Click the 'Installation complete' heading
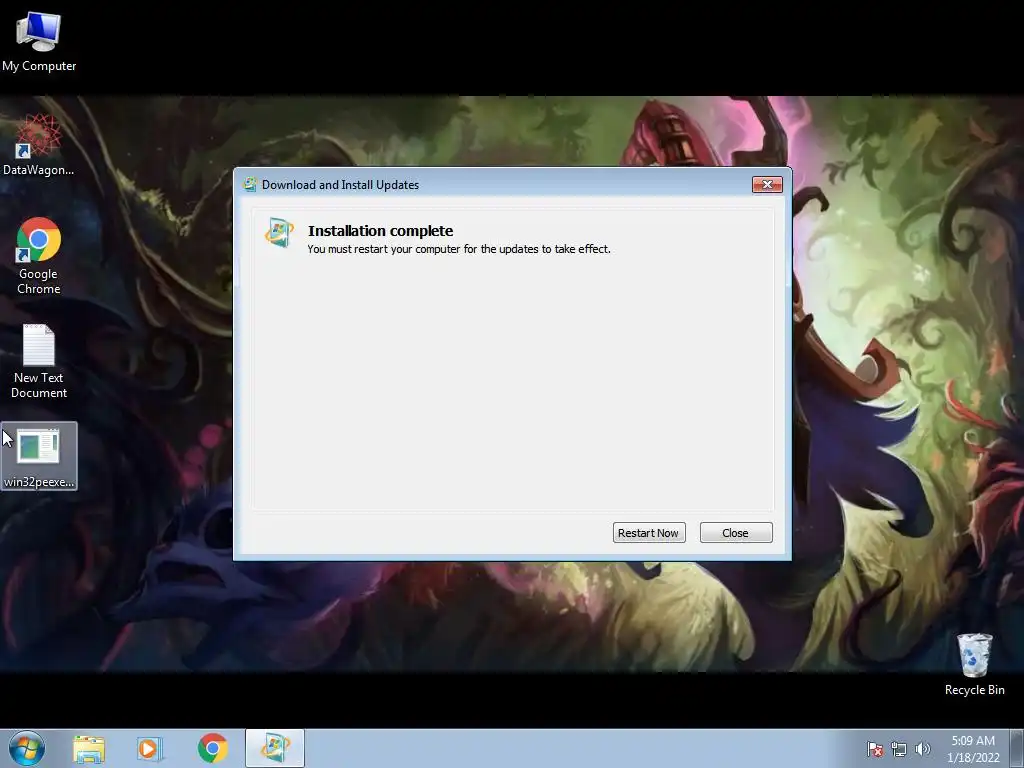 click(x=381, y=231)
